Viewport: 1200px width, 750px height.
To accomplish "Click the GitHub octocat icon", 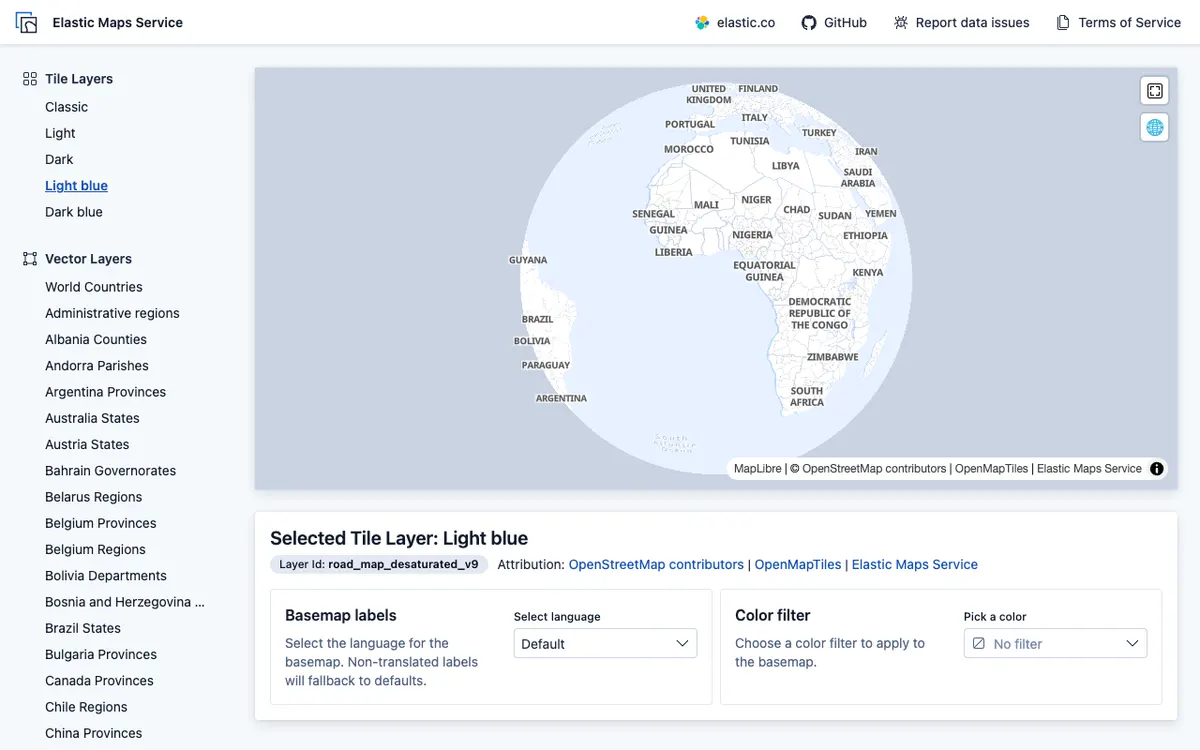I will [809, 22].
